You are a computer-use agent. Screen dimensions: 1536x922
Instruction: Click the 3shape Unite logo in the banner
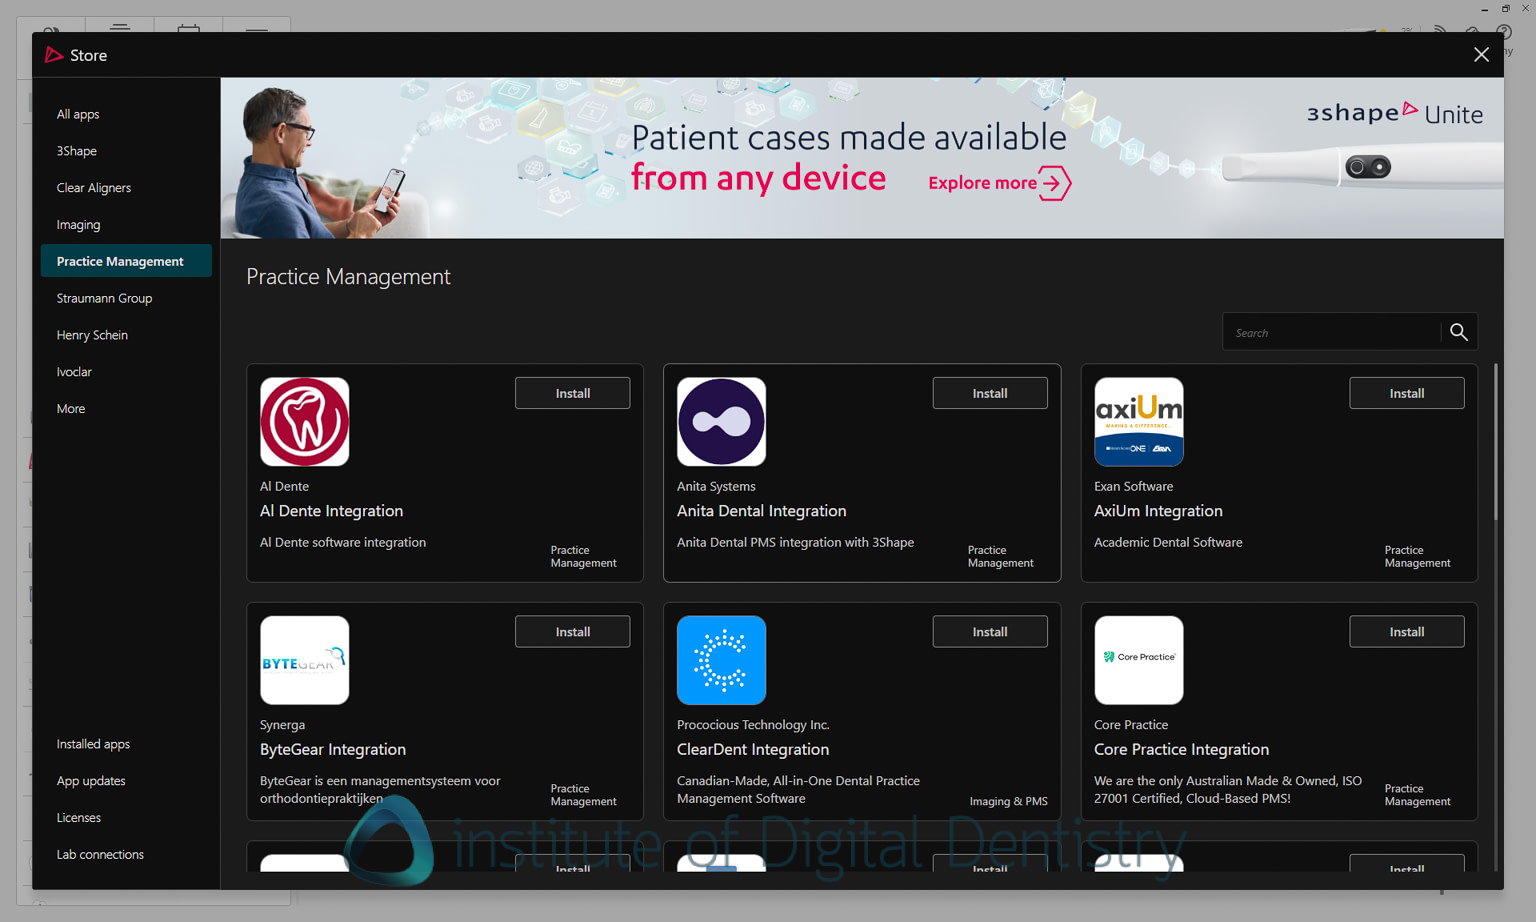1394,113
